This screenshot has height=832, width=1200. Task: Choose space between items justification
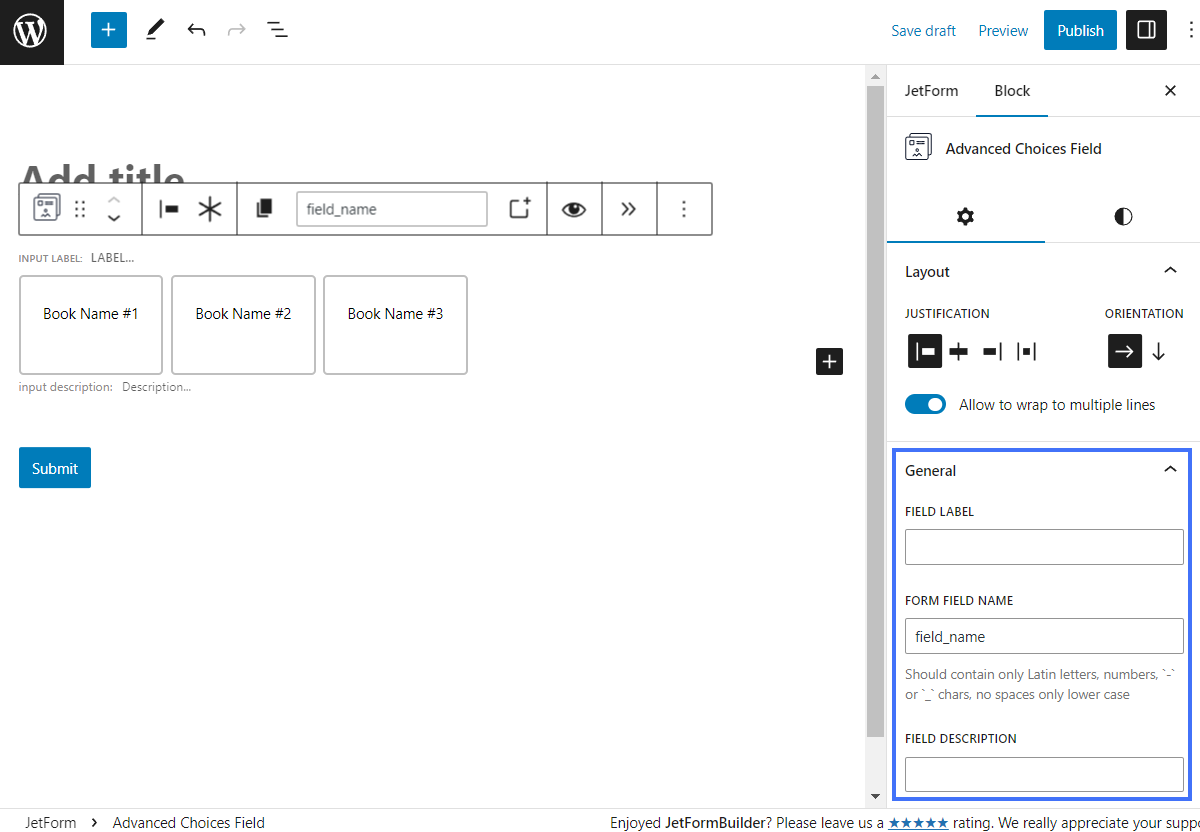coord(1026,351)
